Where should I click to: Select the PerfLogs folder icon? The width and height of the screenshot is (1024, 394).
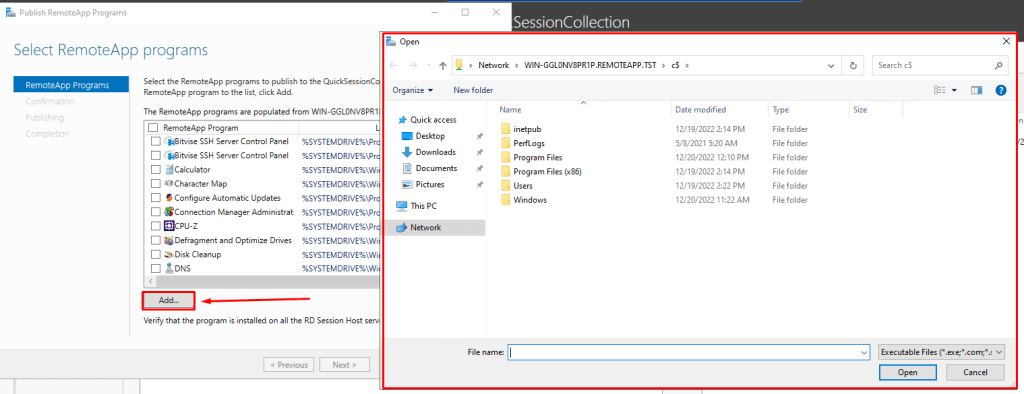(505, 143)
